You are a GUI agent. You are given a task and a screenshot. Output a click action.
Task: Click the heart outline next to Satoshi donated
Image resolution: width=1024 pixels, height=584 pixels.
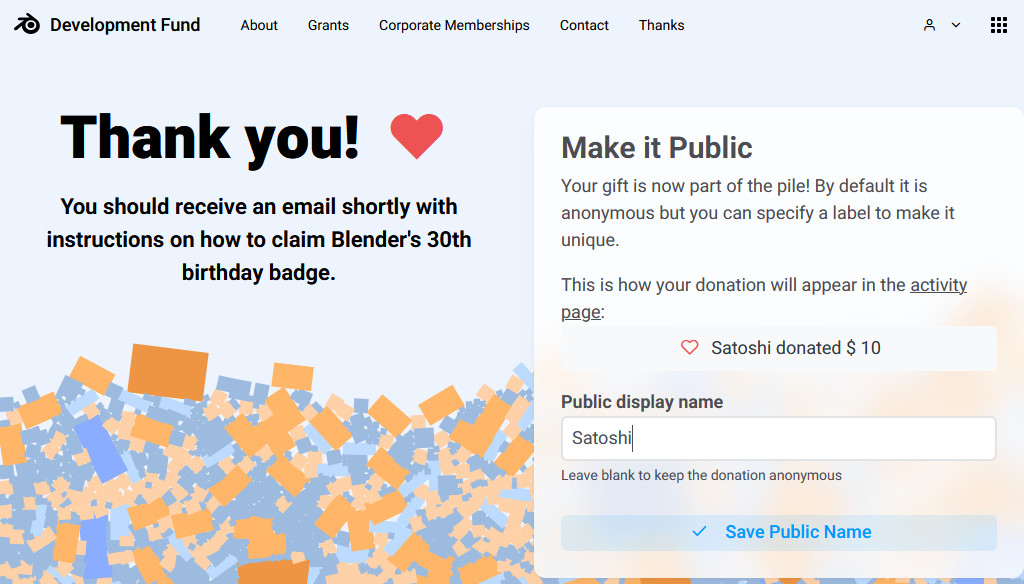tap(690, 348)
